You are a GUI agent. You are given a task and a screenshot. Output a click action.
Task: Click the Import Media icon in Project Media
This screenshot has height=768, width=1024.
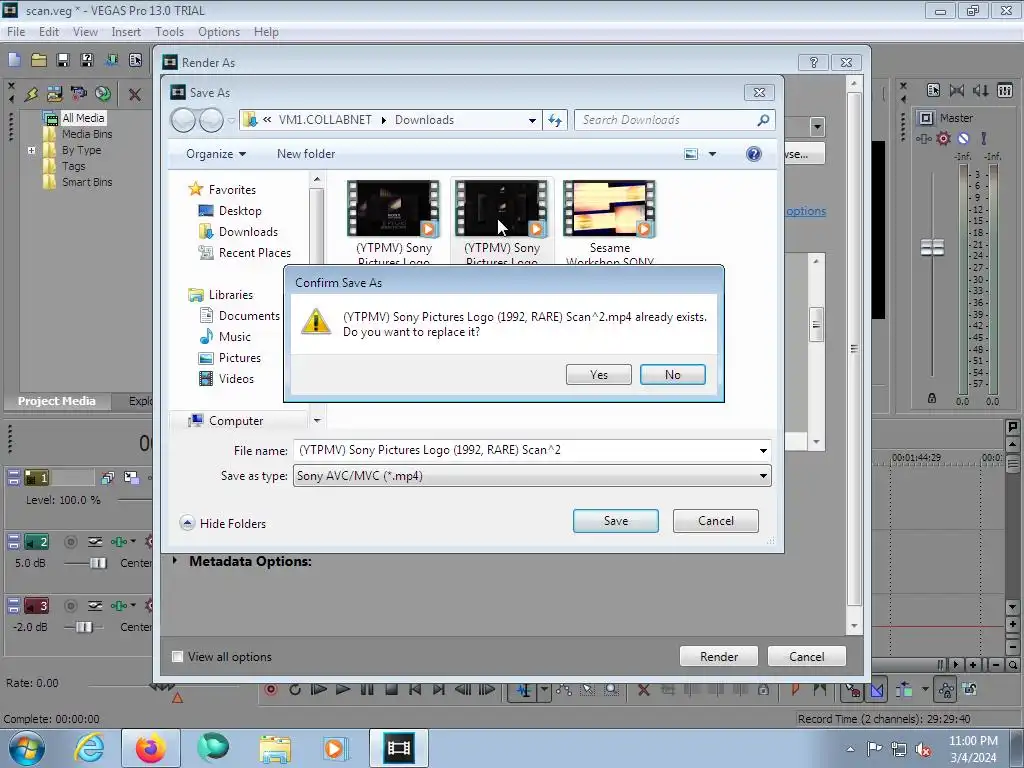[54, 94]
